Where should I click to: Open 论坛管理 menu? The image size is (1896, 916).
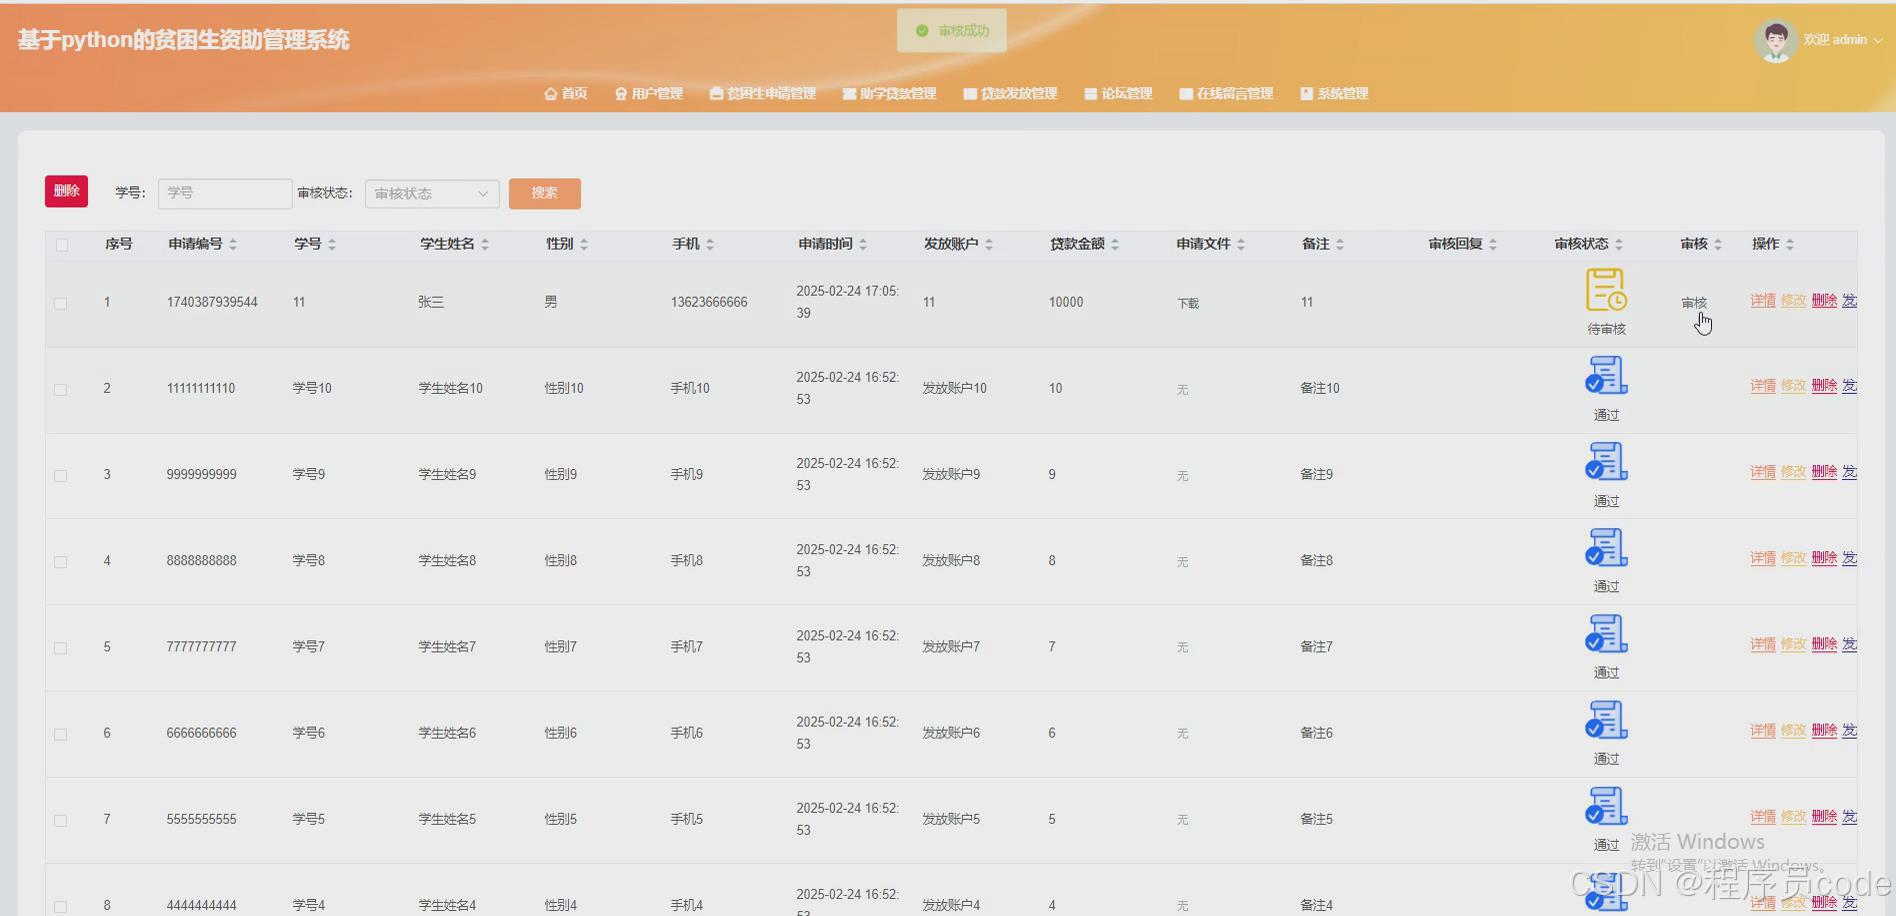(1118, 93)
